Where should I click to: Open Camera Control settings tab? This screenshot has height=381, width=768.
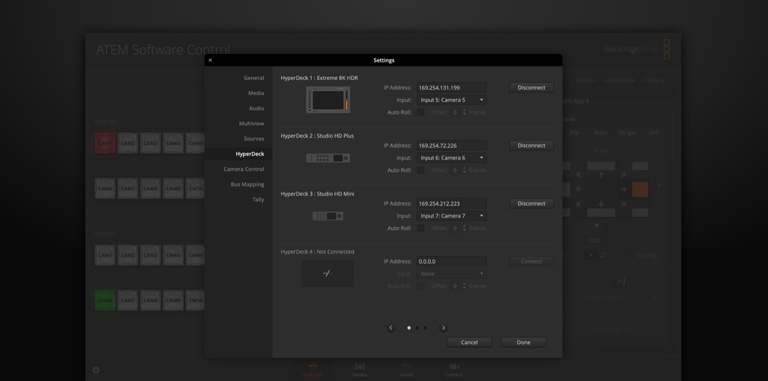tap(239, 169)
